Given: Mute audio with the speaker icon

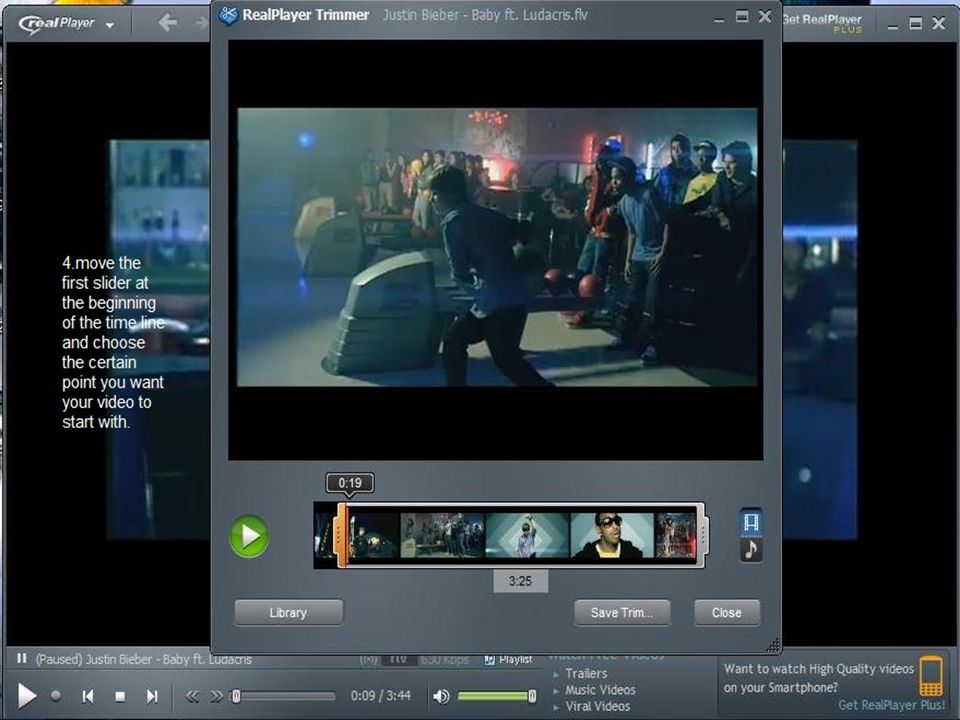Looking at the screenshot, I should pos(441,696).
